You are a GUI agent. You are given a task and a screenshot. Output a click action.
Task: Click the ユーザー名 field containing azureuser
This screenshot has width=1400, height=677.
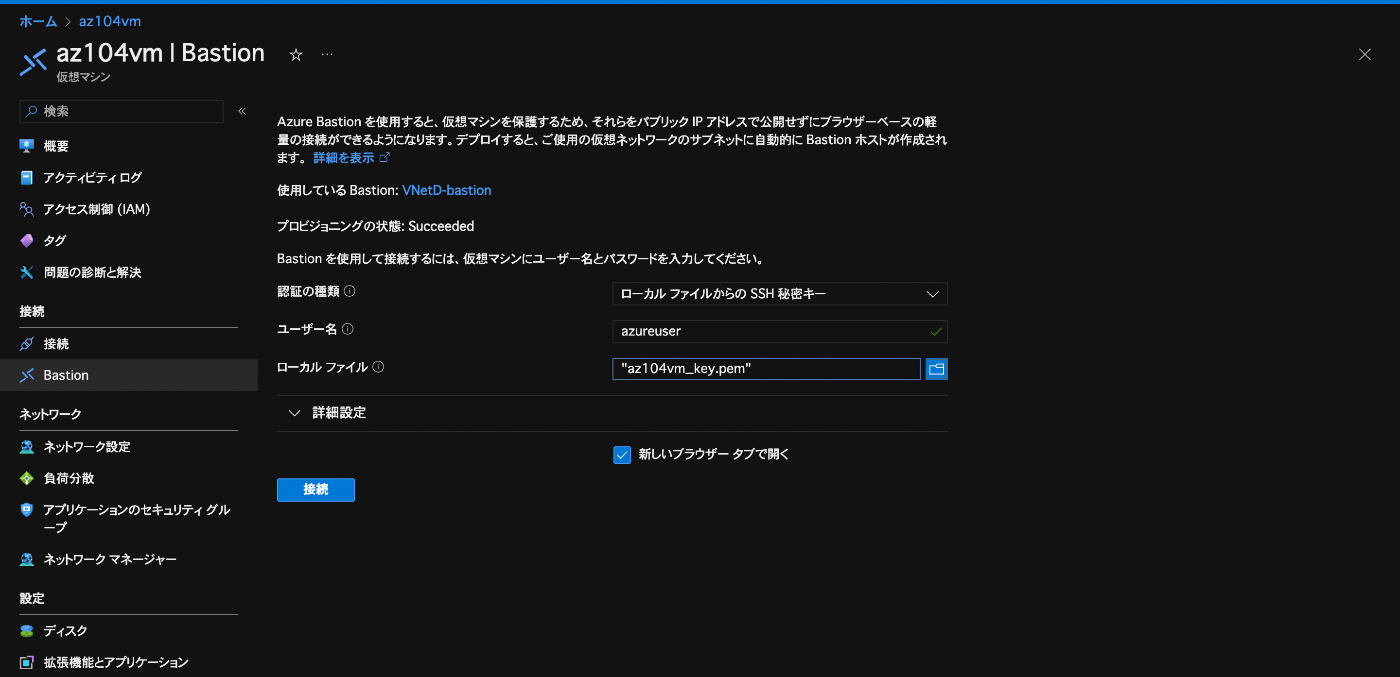[x=779, y=331]
